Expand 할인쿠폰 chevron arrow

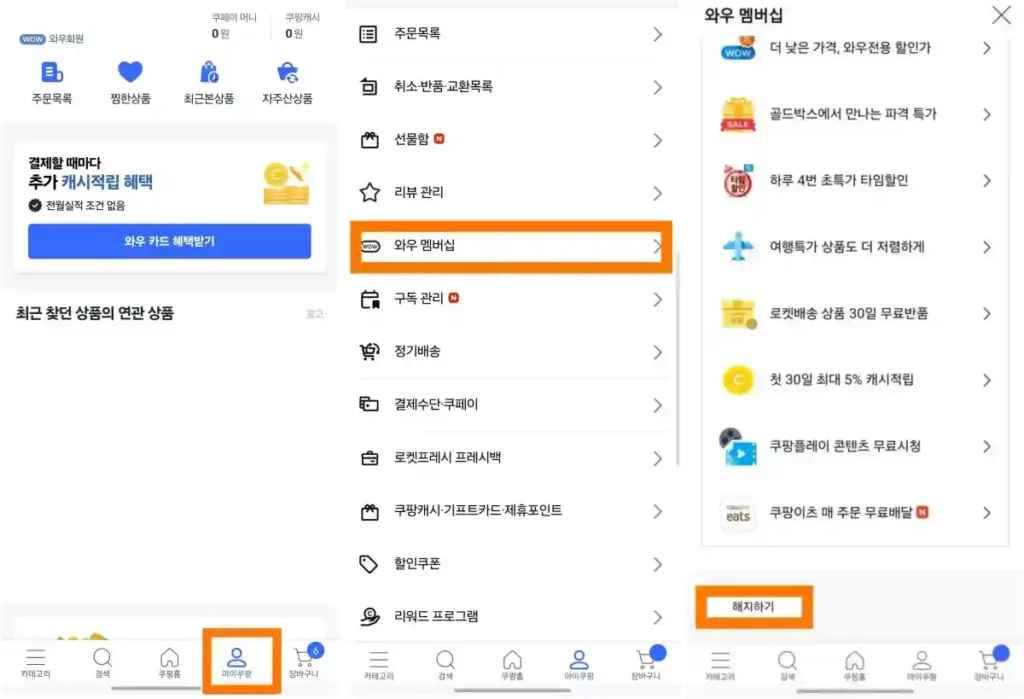pyautogui.click(x=658, y=564)
